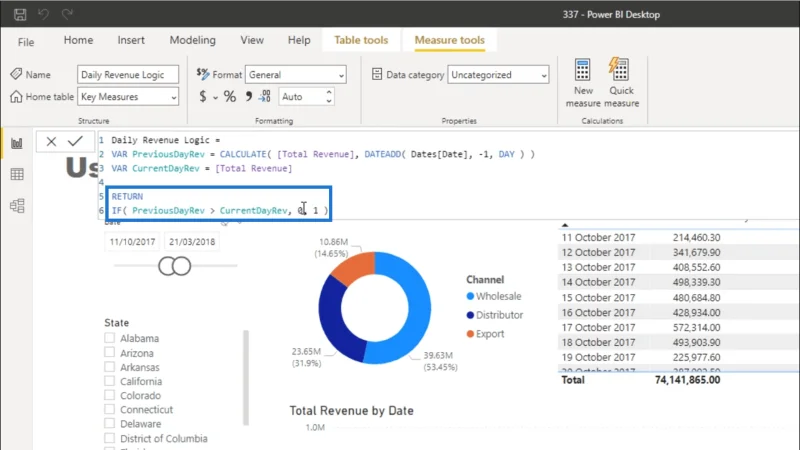Undo the last action
The image size is (800, 450).
click(x=43, y=14)
